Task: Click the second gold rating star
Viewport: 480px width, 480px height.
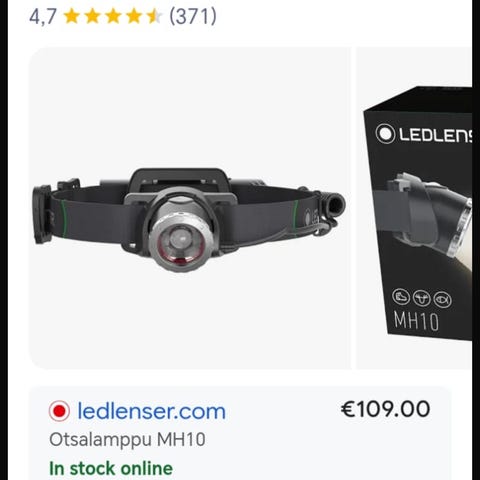Action: click(x=92, y=16)
